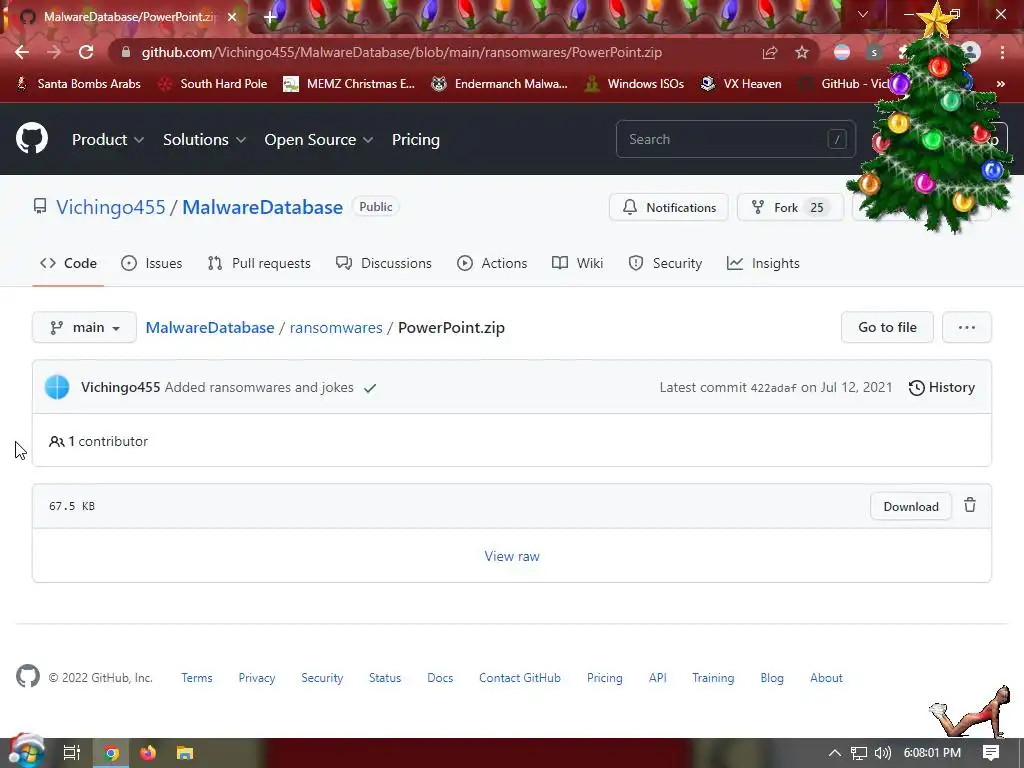
Task: Open the Security tab
Action: click(665, 263)
